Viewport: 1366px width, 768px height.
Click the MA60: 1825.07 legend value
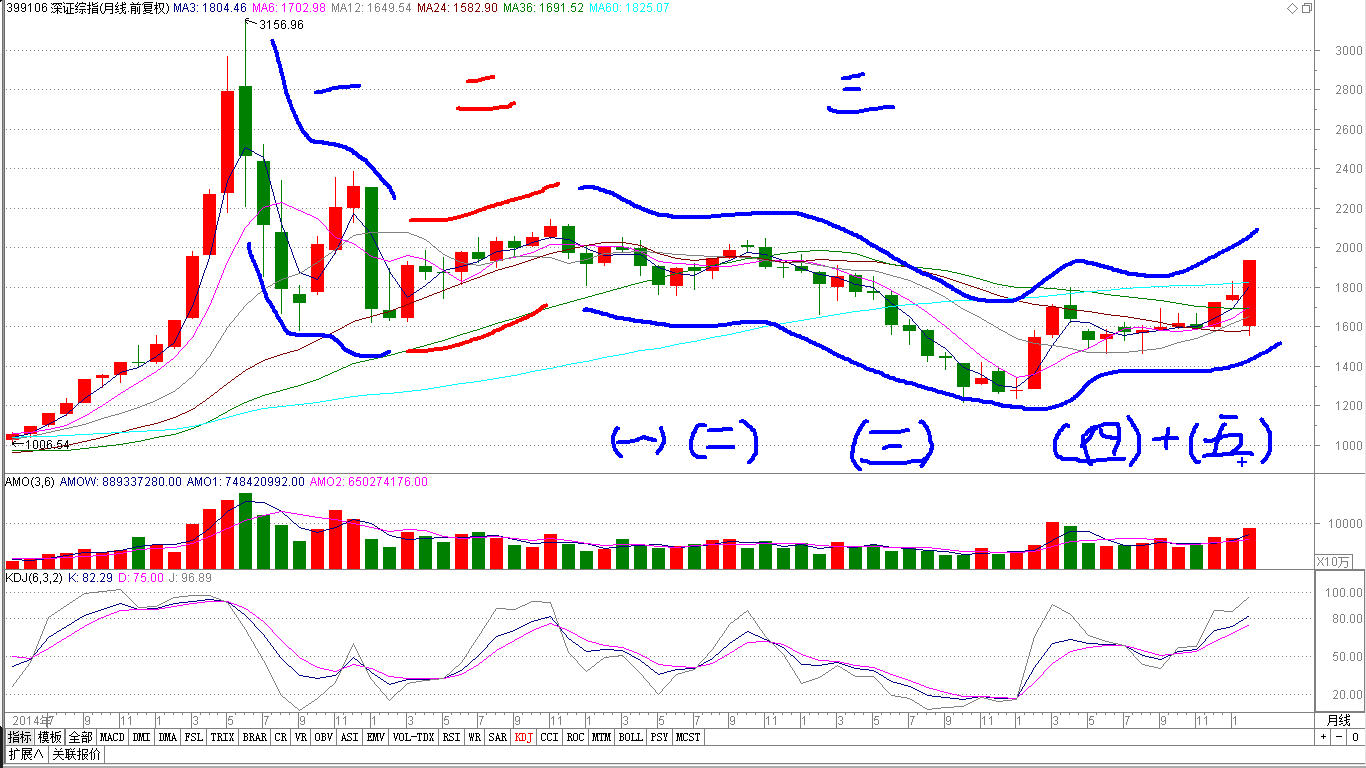[x=629, y=8]
